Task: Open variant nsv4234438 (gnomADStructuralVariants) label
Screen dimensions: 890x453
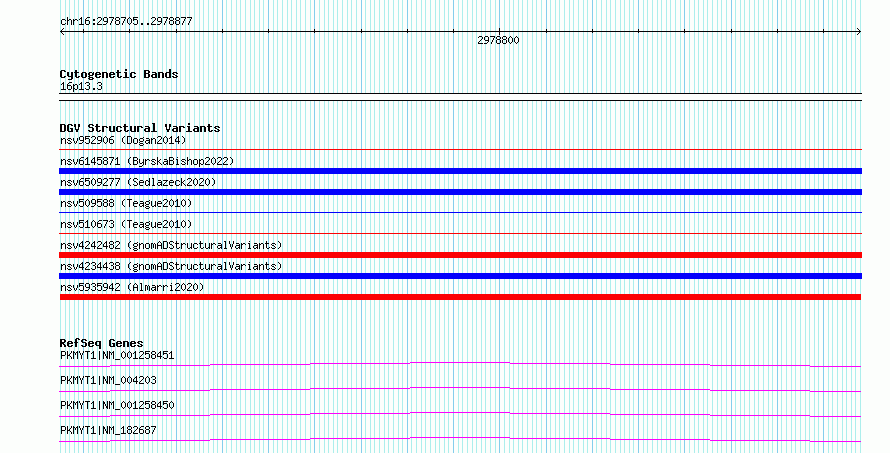Action: [x=171, y=266]
